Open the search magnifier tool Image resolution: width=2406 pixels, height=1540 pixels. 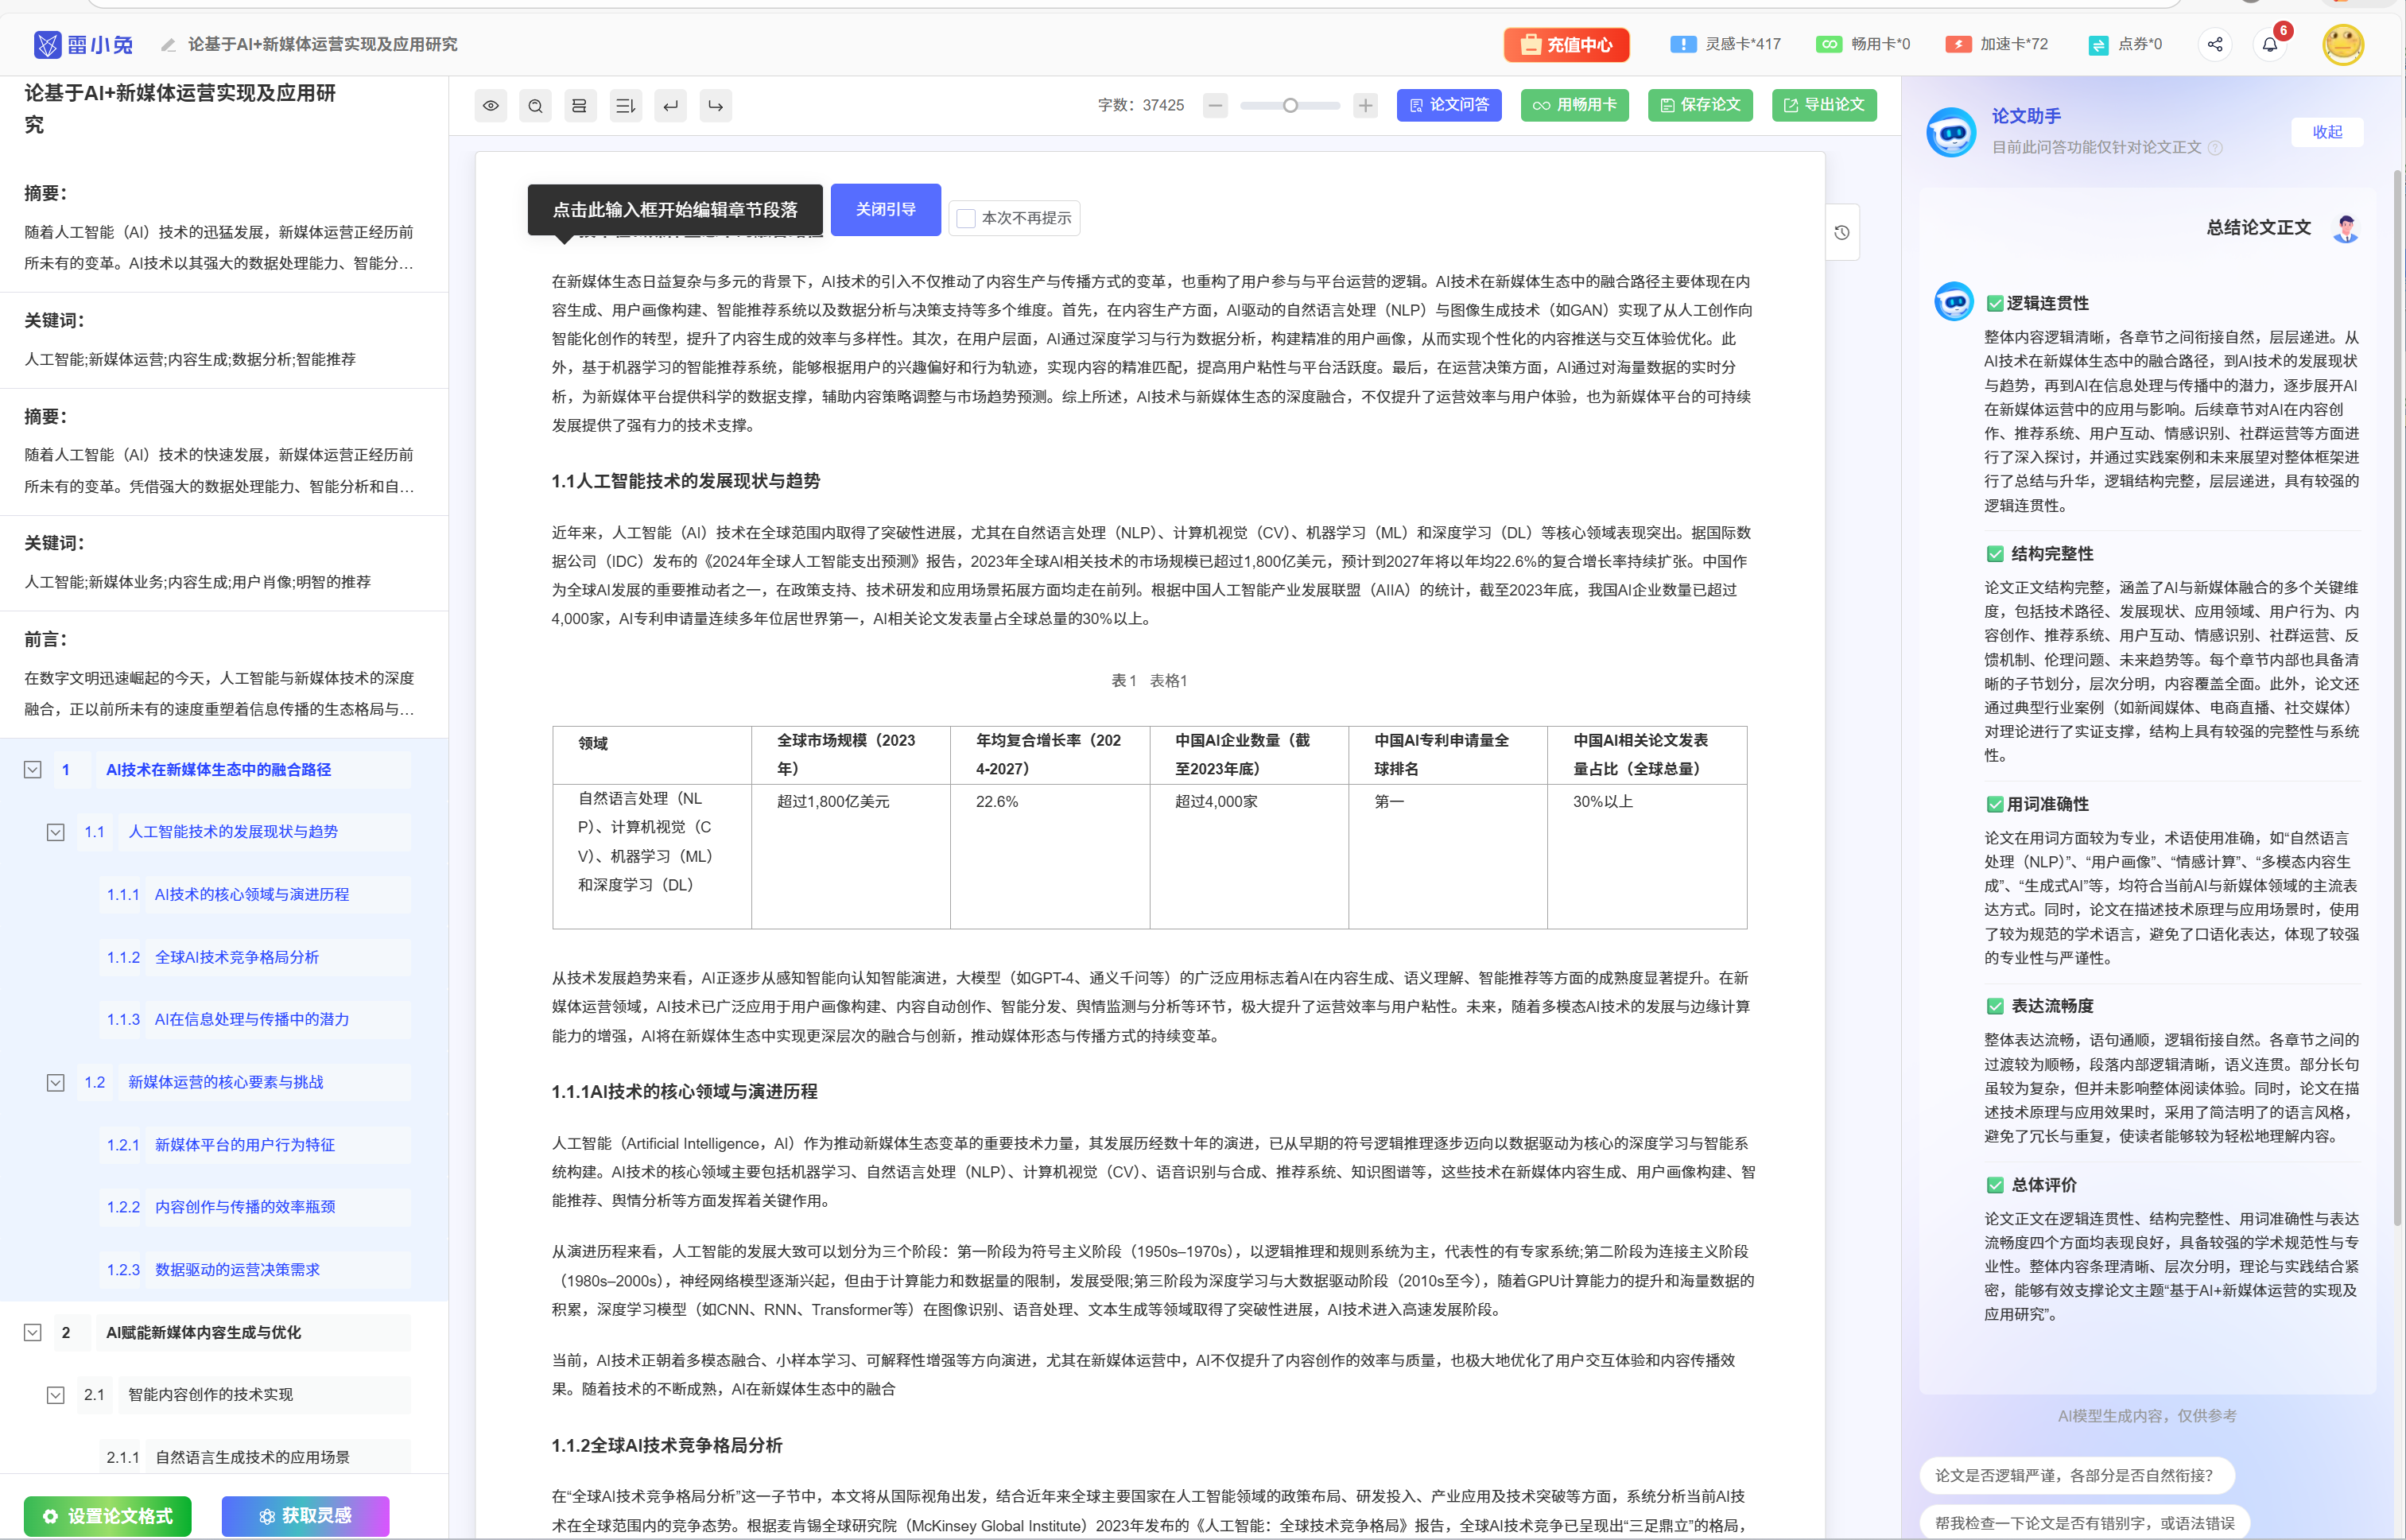click(x=535, y=105)
